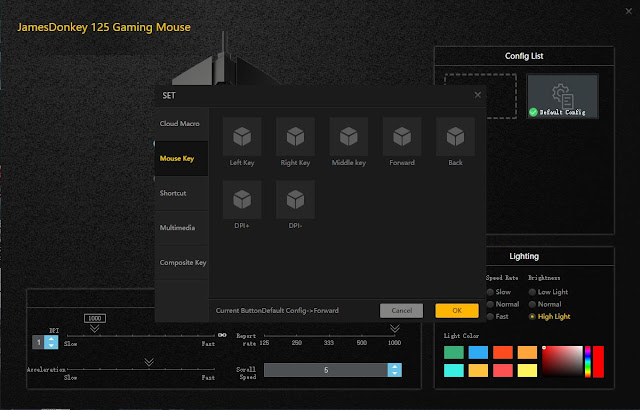Open the Shortcut tab

(181, 193)
